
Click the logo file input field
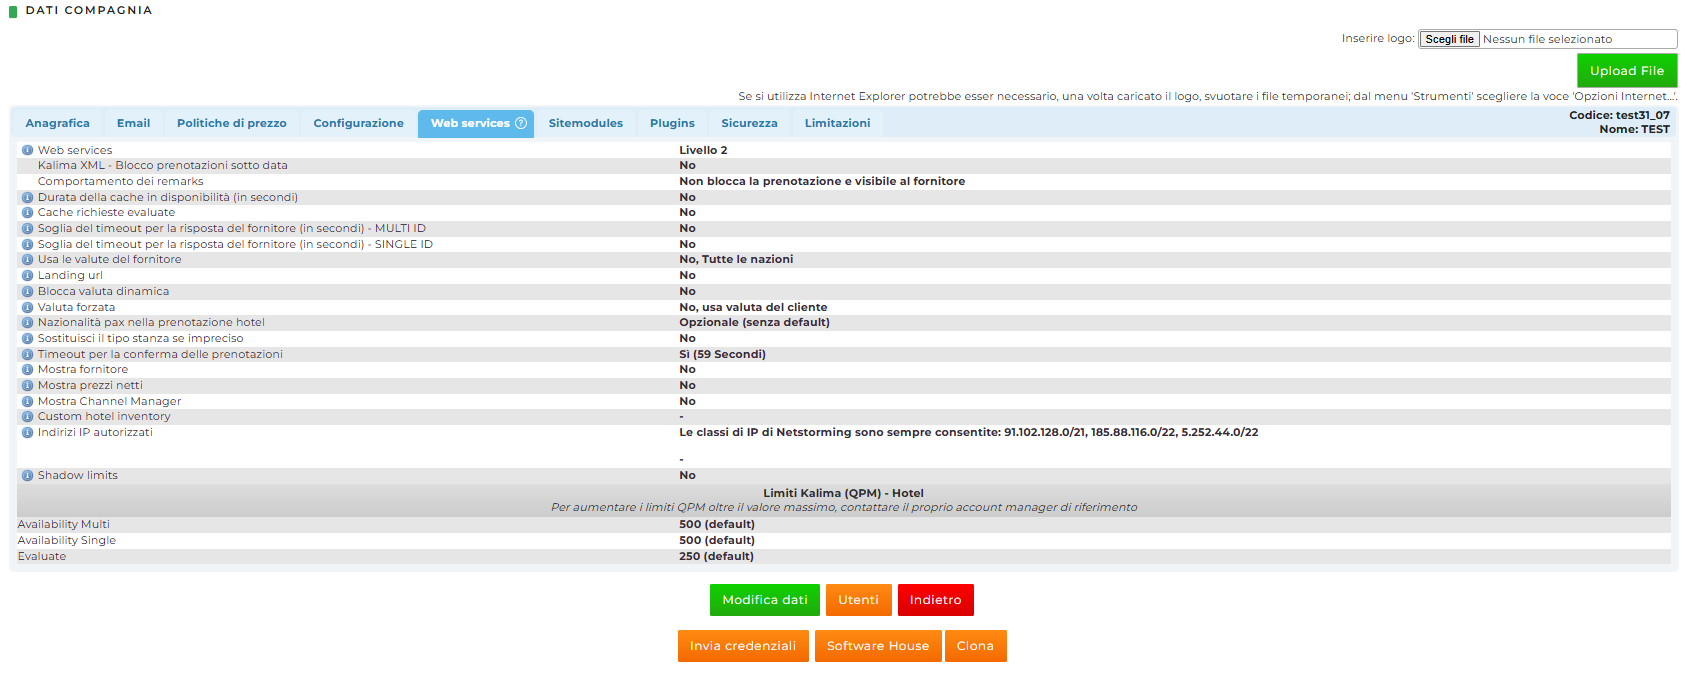(x=1548, y=39)
